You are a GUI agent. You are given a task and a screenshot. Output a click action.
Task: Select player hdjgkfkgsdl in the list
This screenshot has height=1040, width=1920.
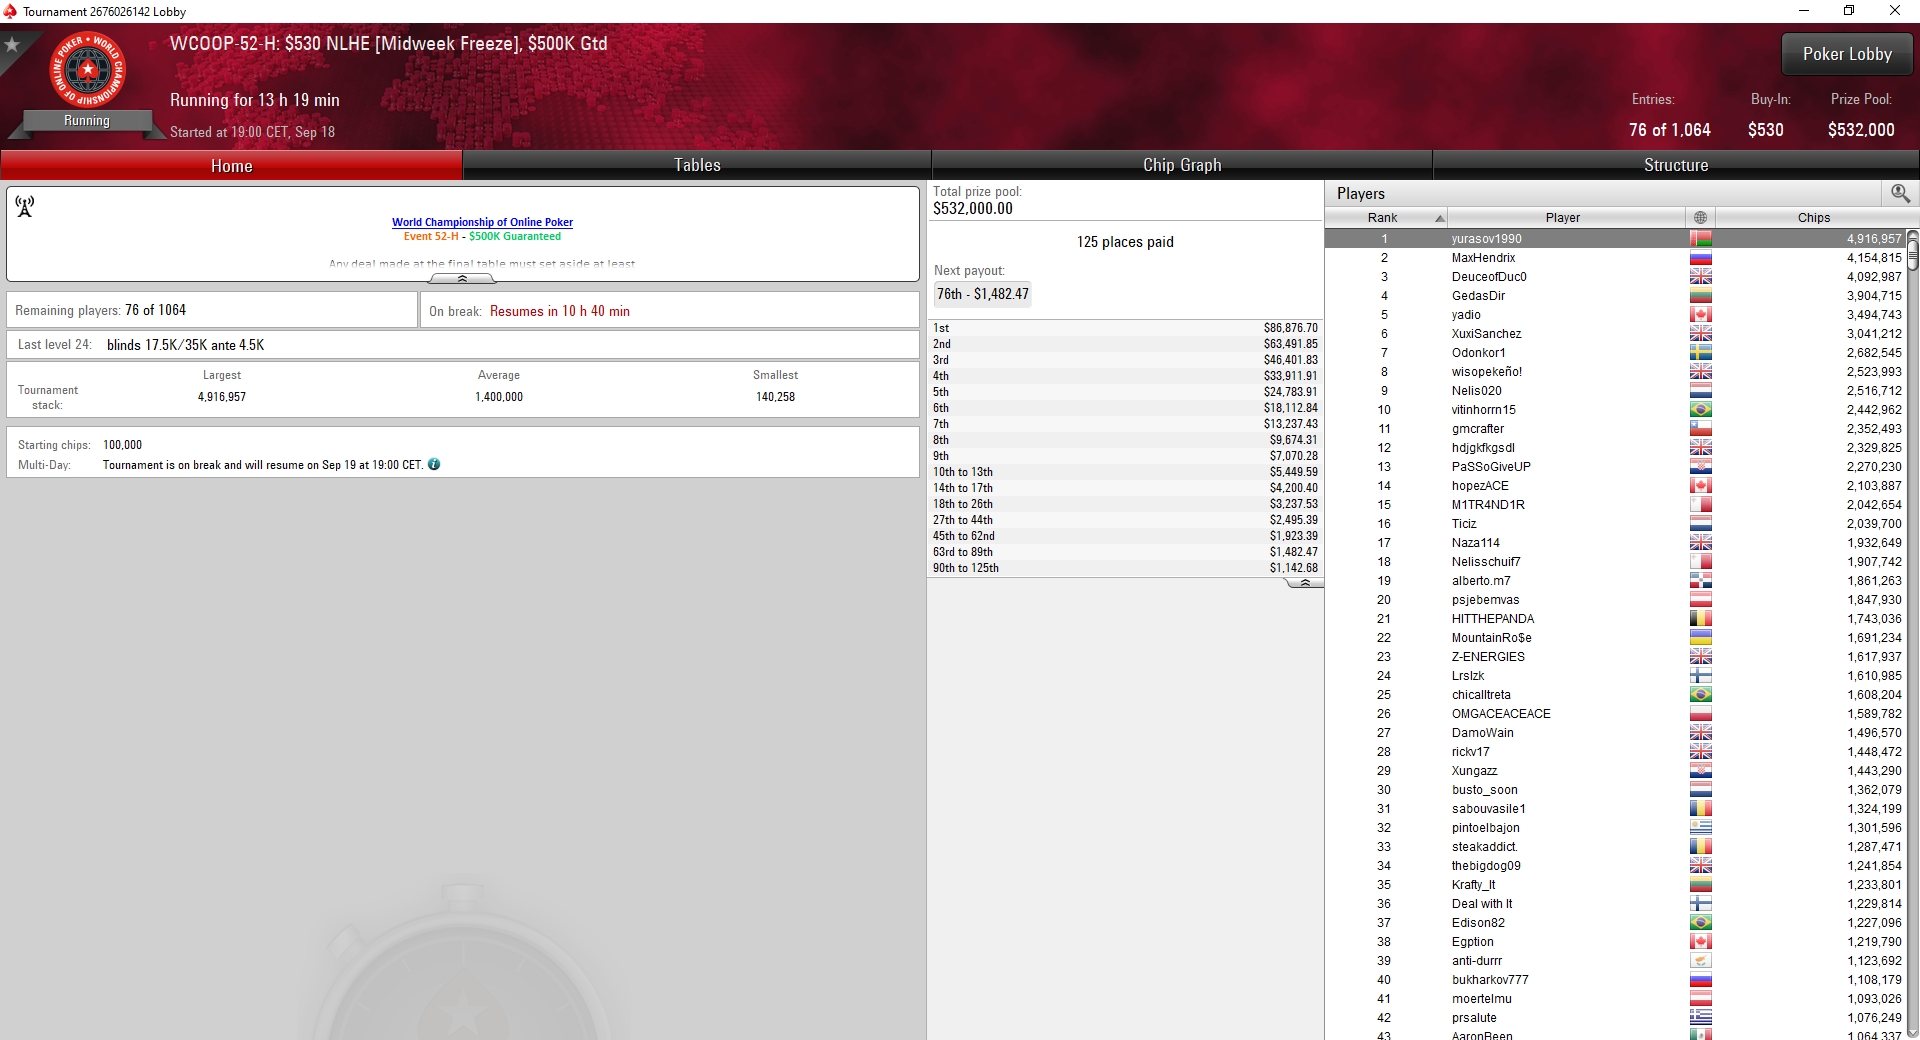point(1615,448)
